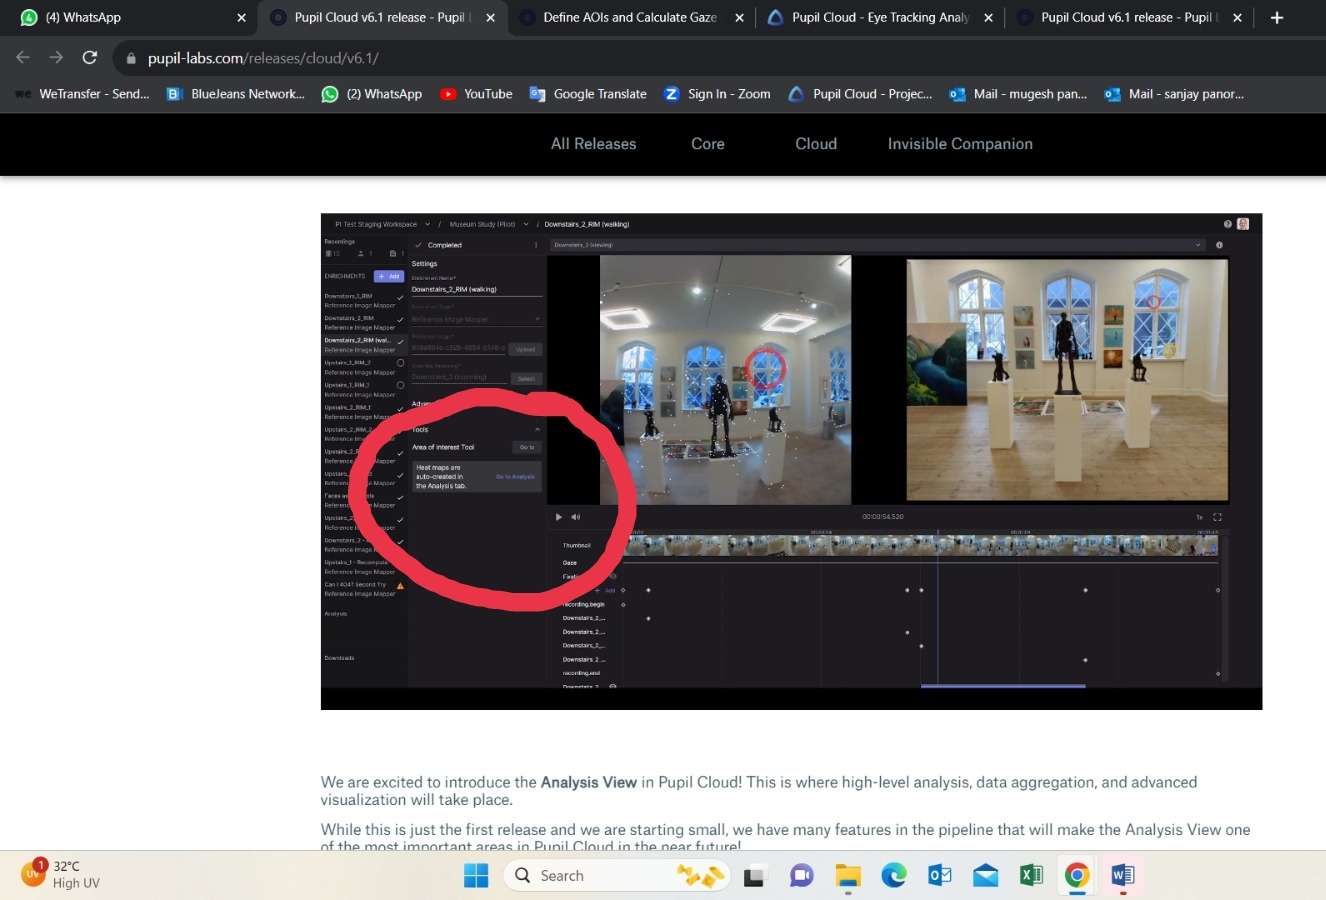Open Excel from the taskbar

coord(1031,876)
